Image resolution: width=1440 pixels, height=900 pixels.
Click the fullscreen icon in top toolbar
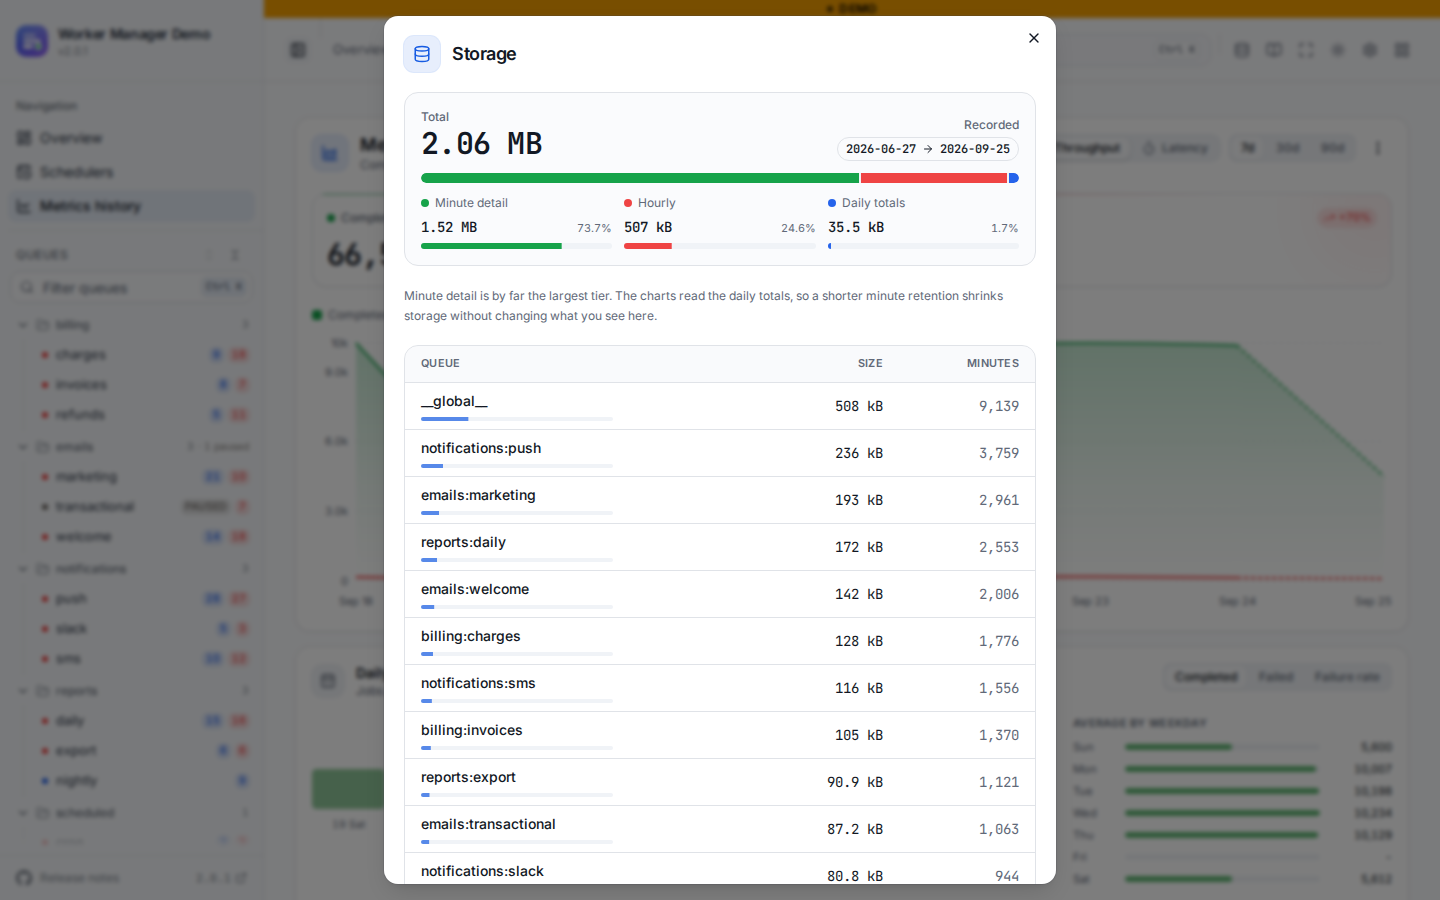coord(1306,49)
